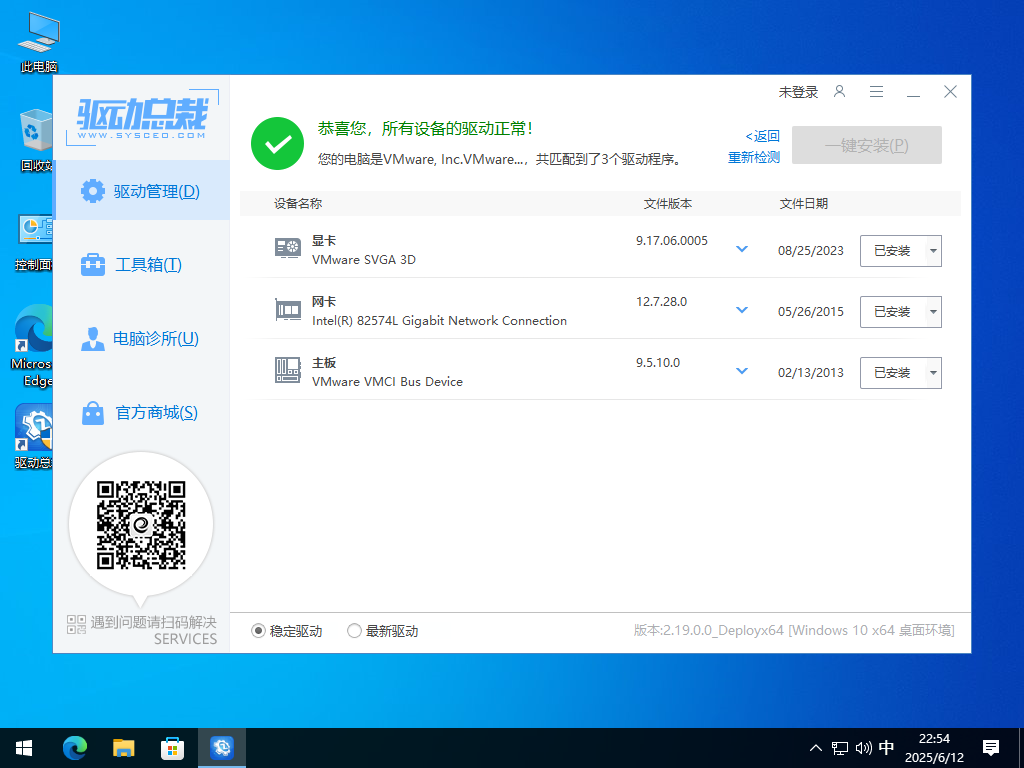1024x768 pixels.
Task: Open the 官方商城(S) sidebar section
Action: [141, 413]
